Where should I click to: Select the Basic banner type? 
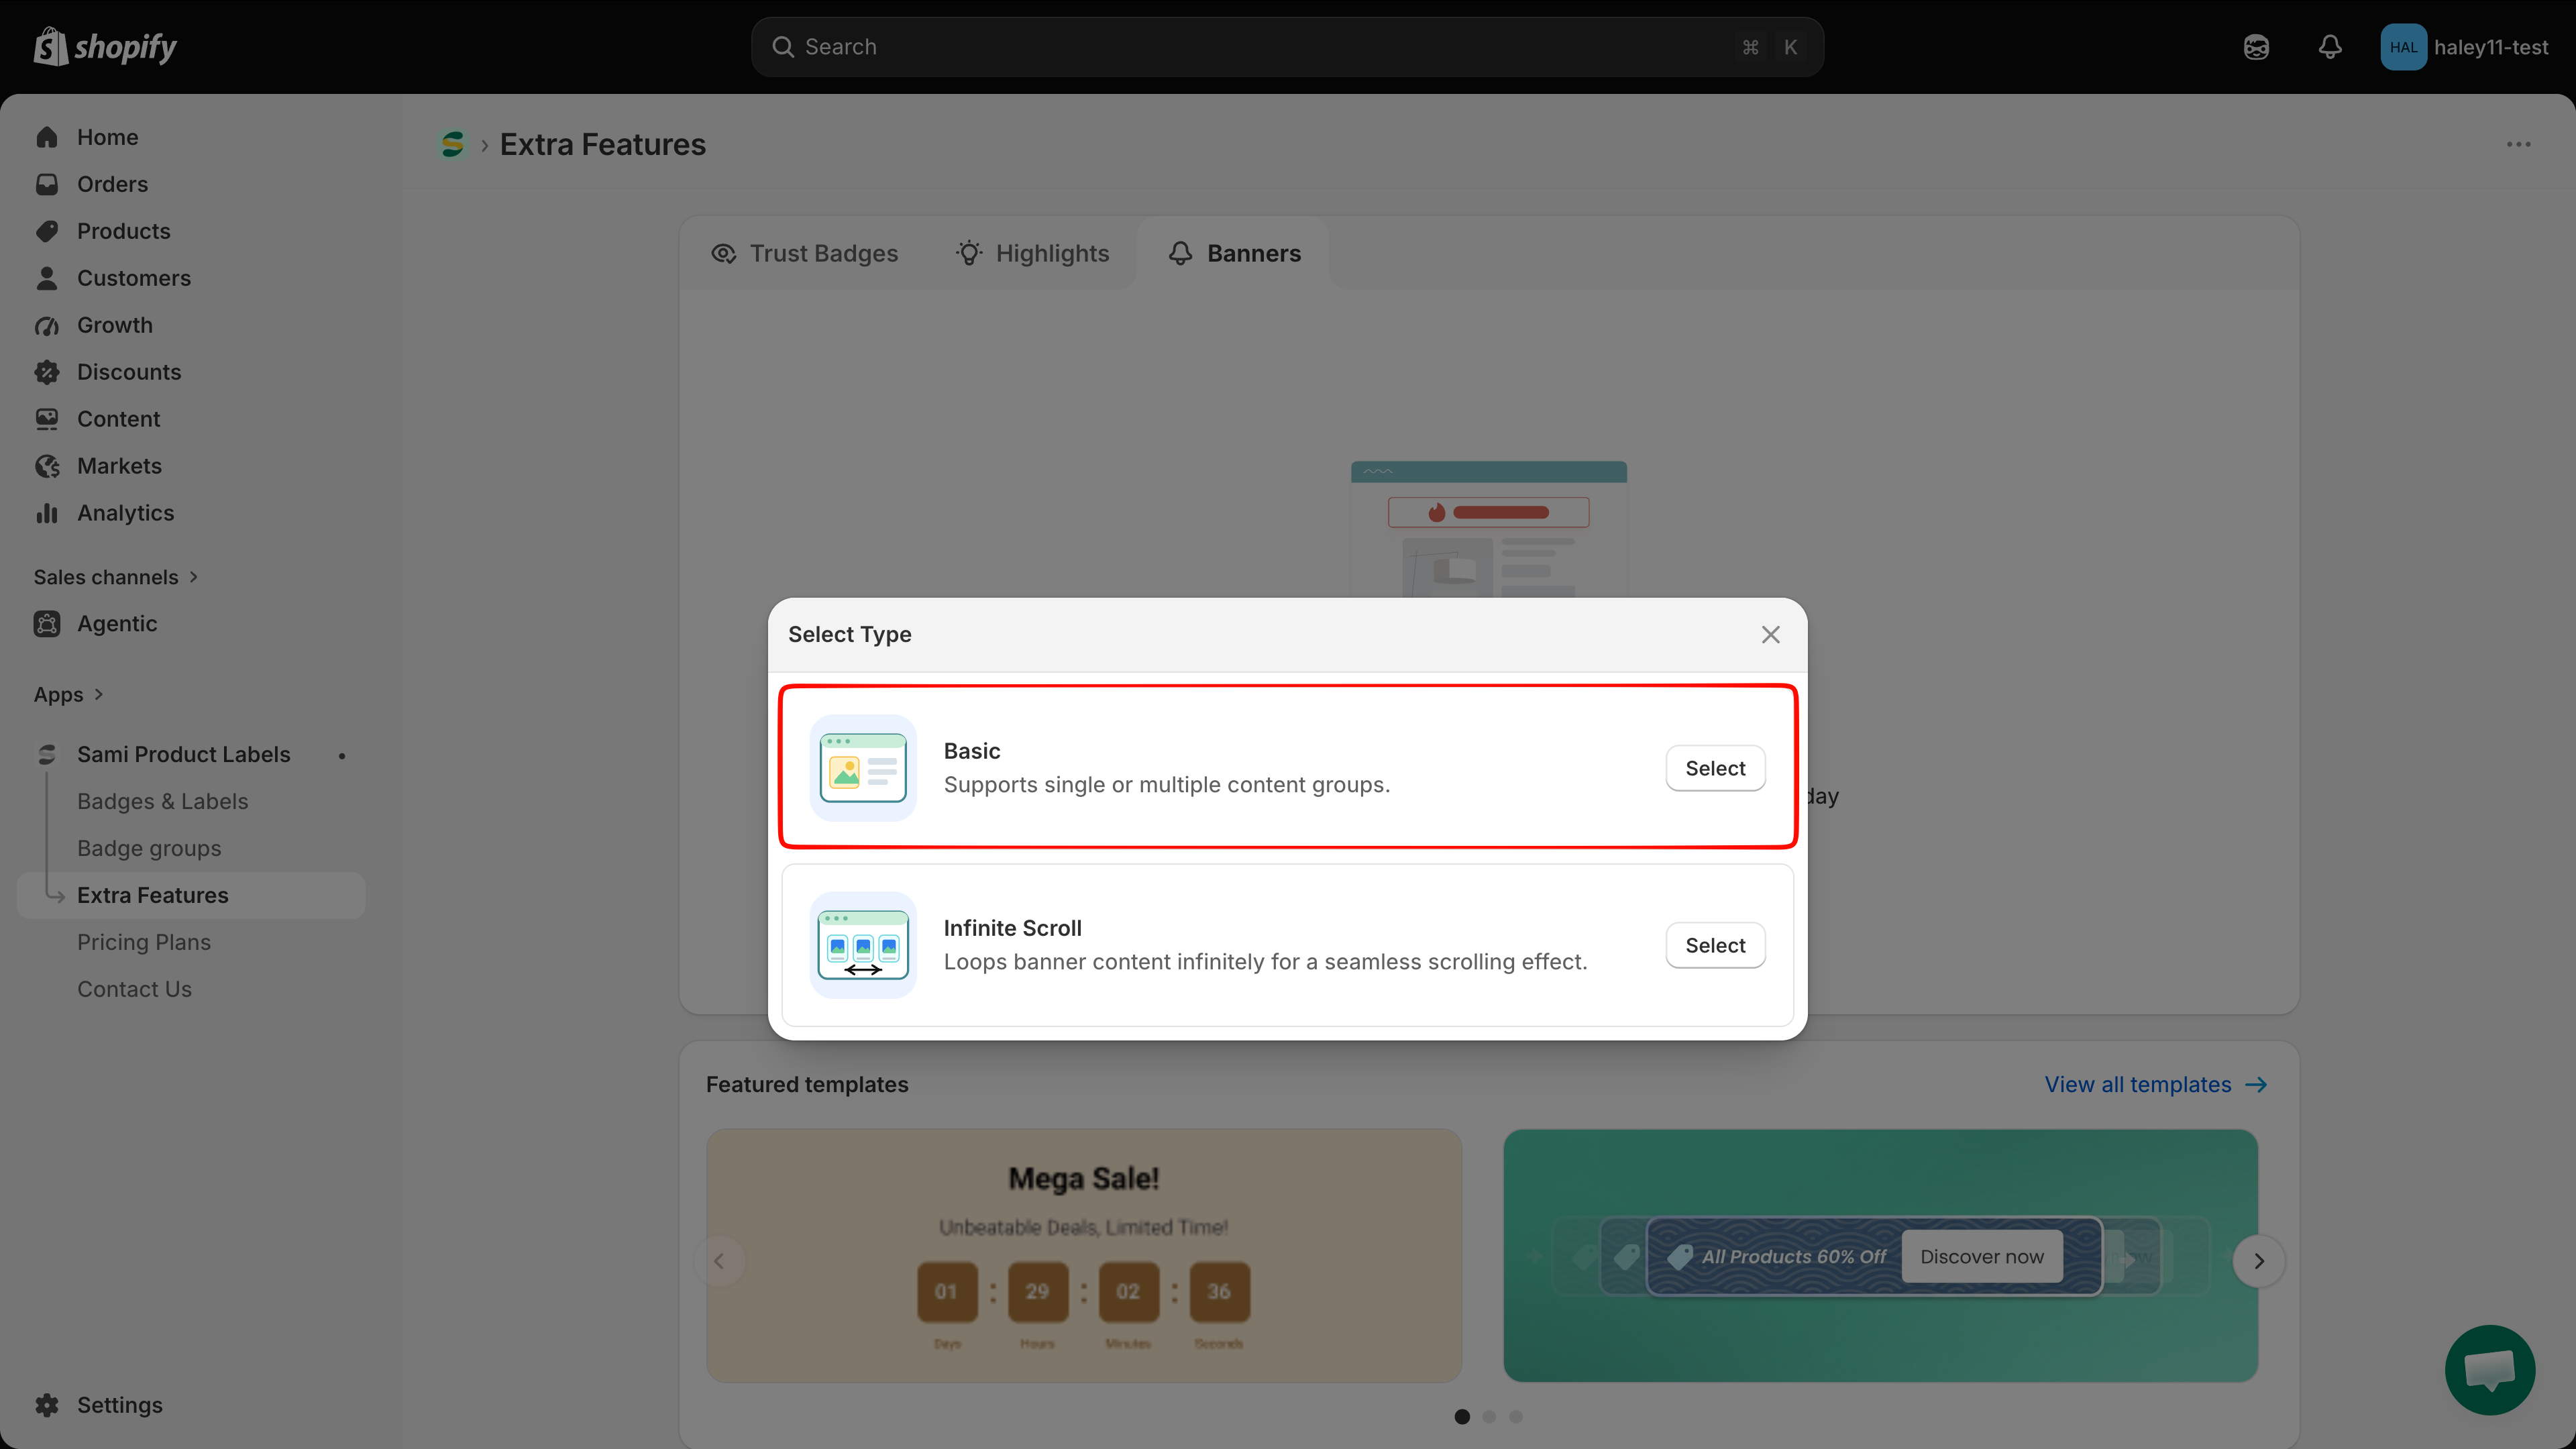pyautogui.click(x=1715, y=768)
